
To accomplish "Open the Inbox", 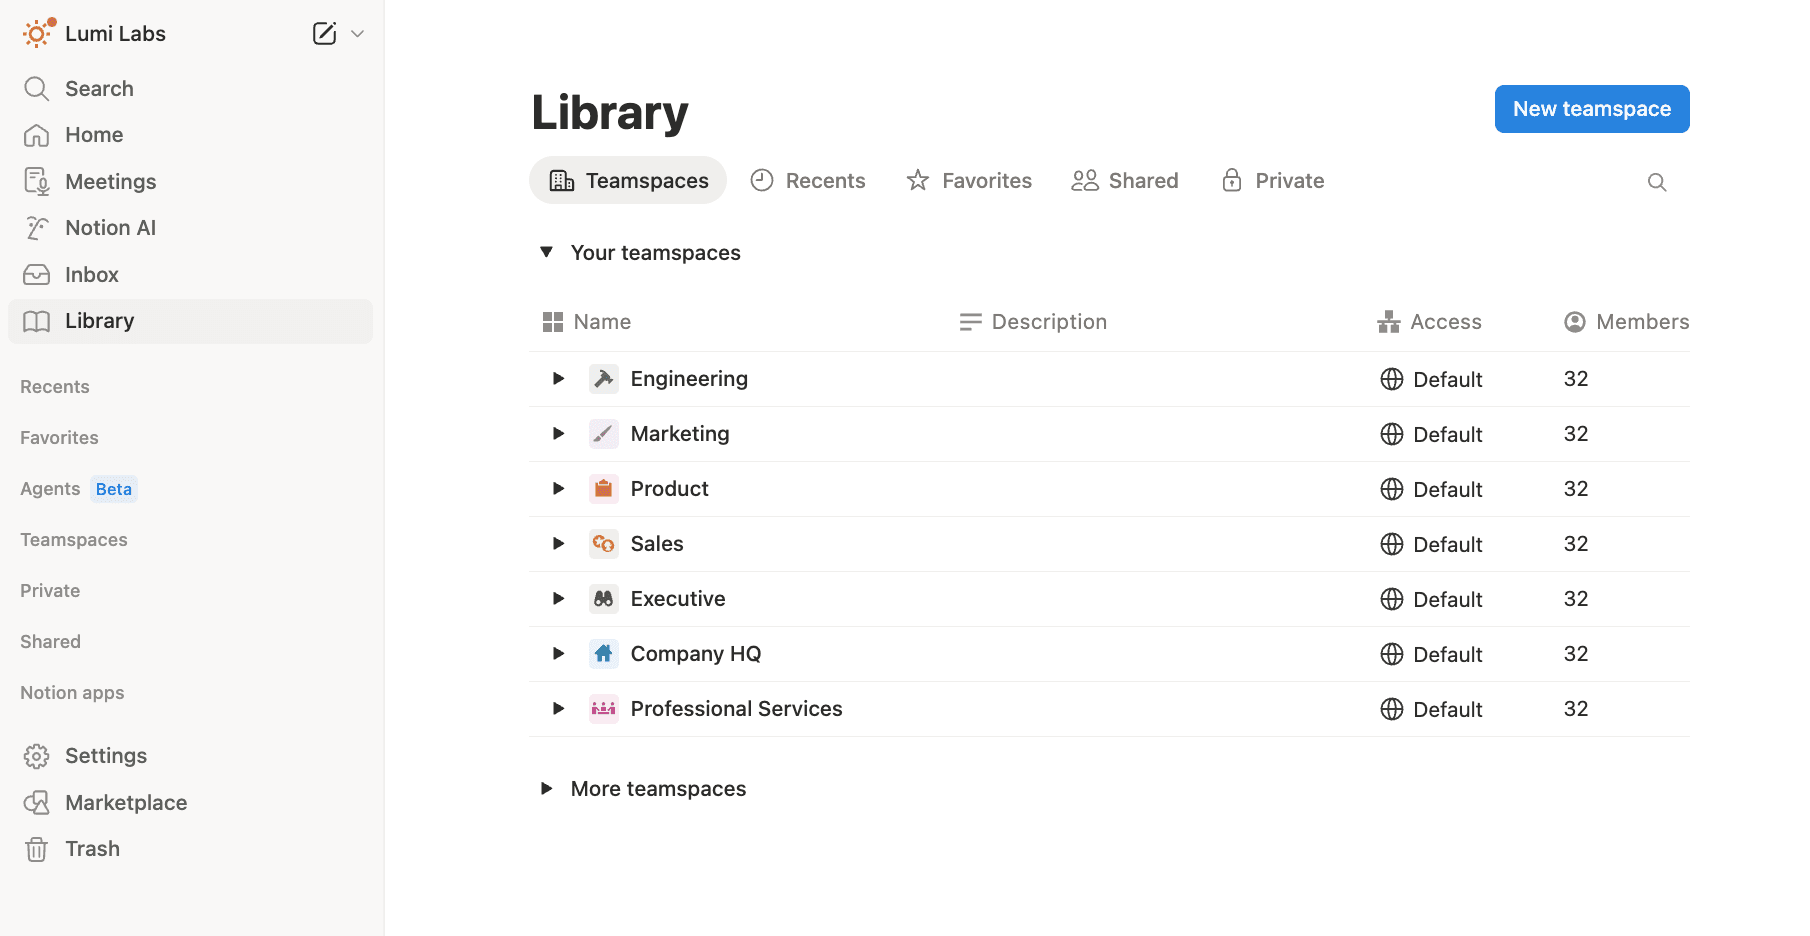I will point(91,274).
